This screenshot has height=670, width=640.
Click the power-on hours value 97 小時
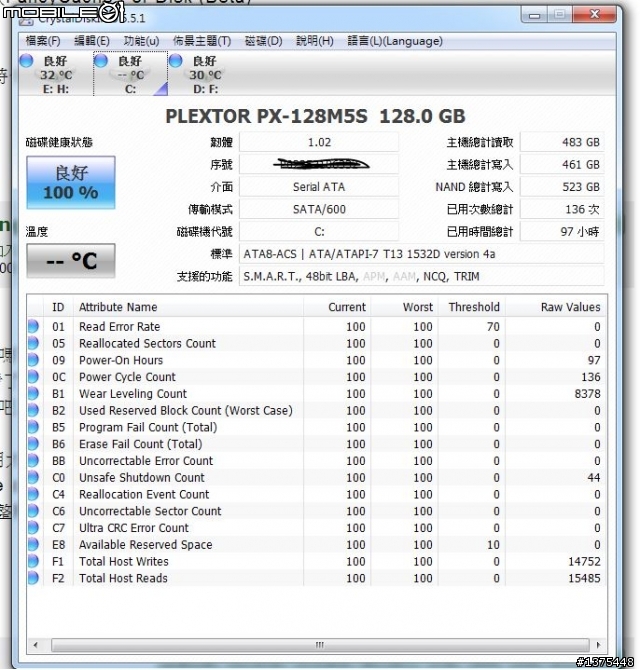pos(562,232)
